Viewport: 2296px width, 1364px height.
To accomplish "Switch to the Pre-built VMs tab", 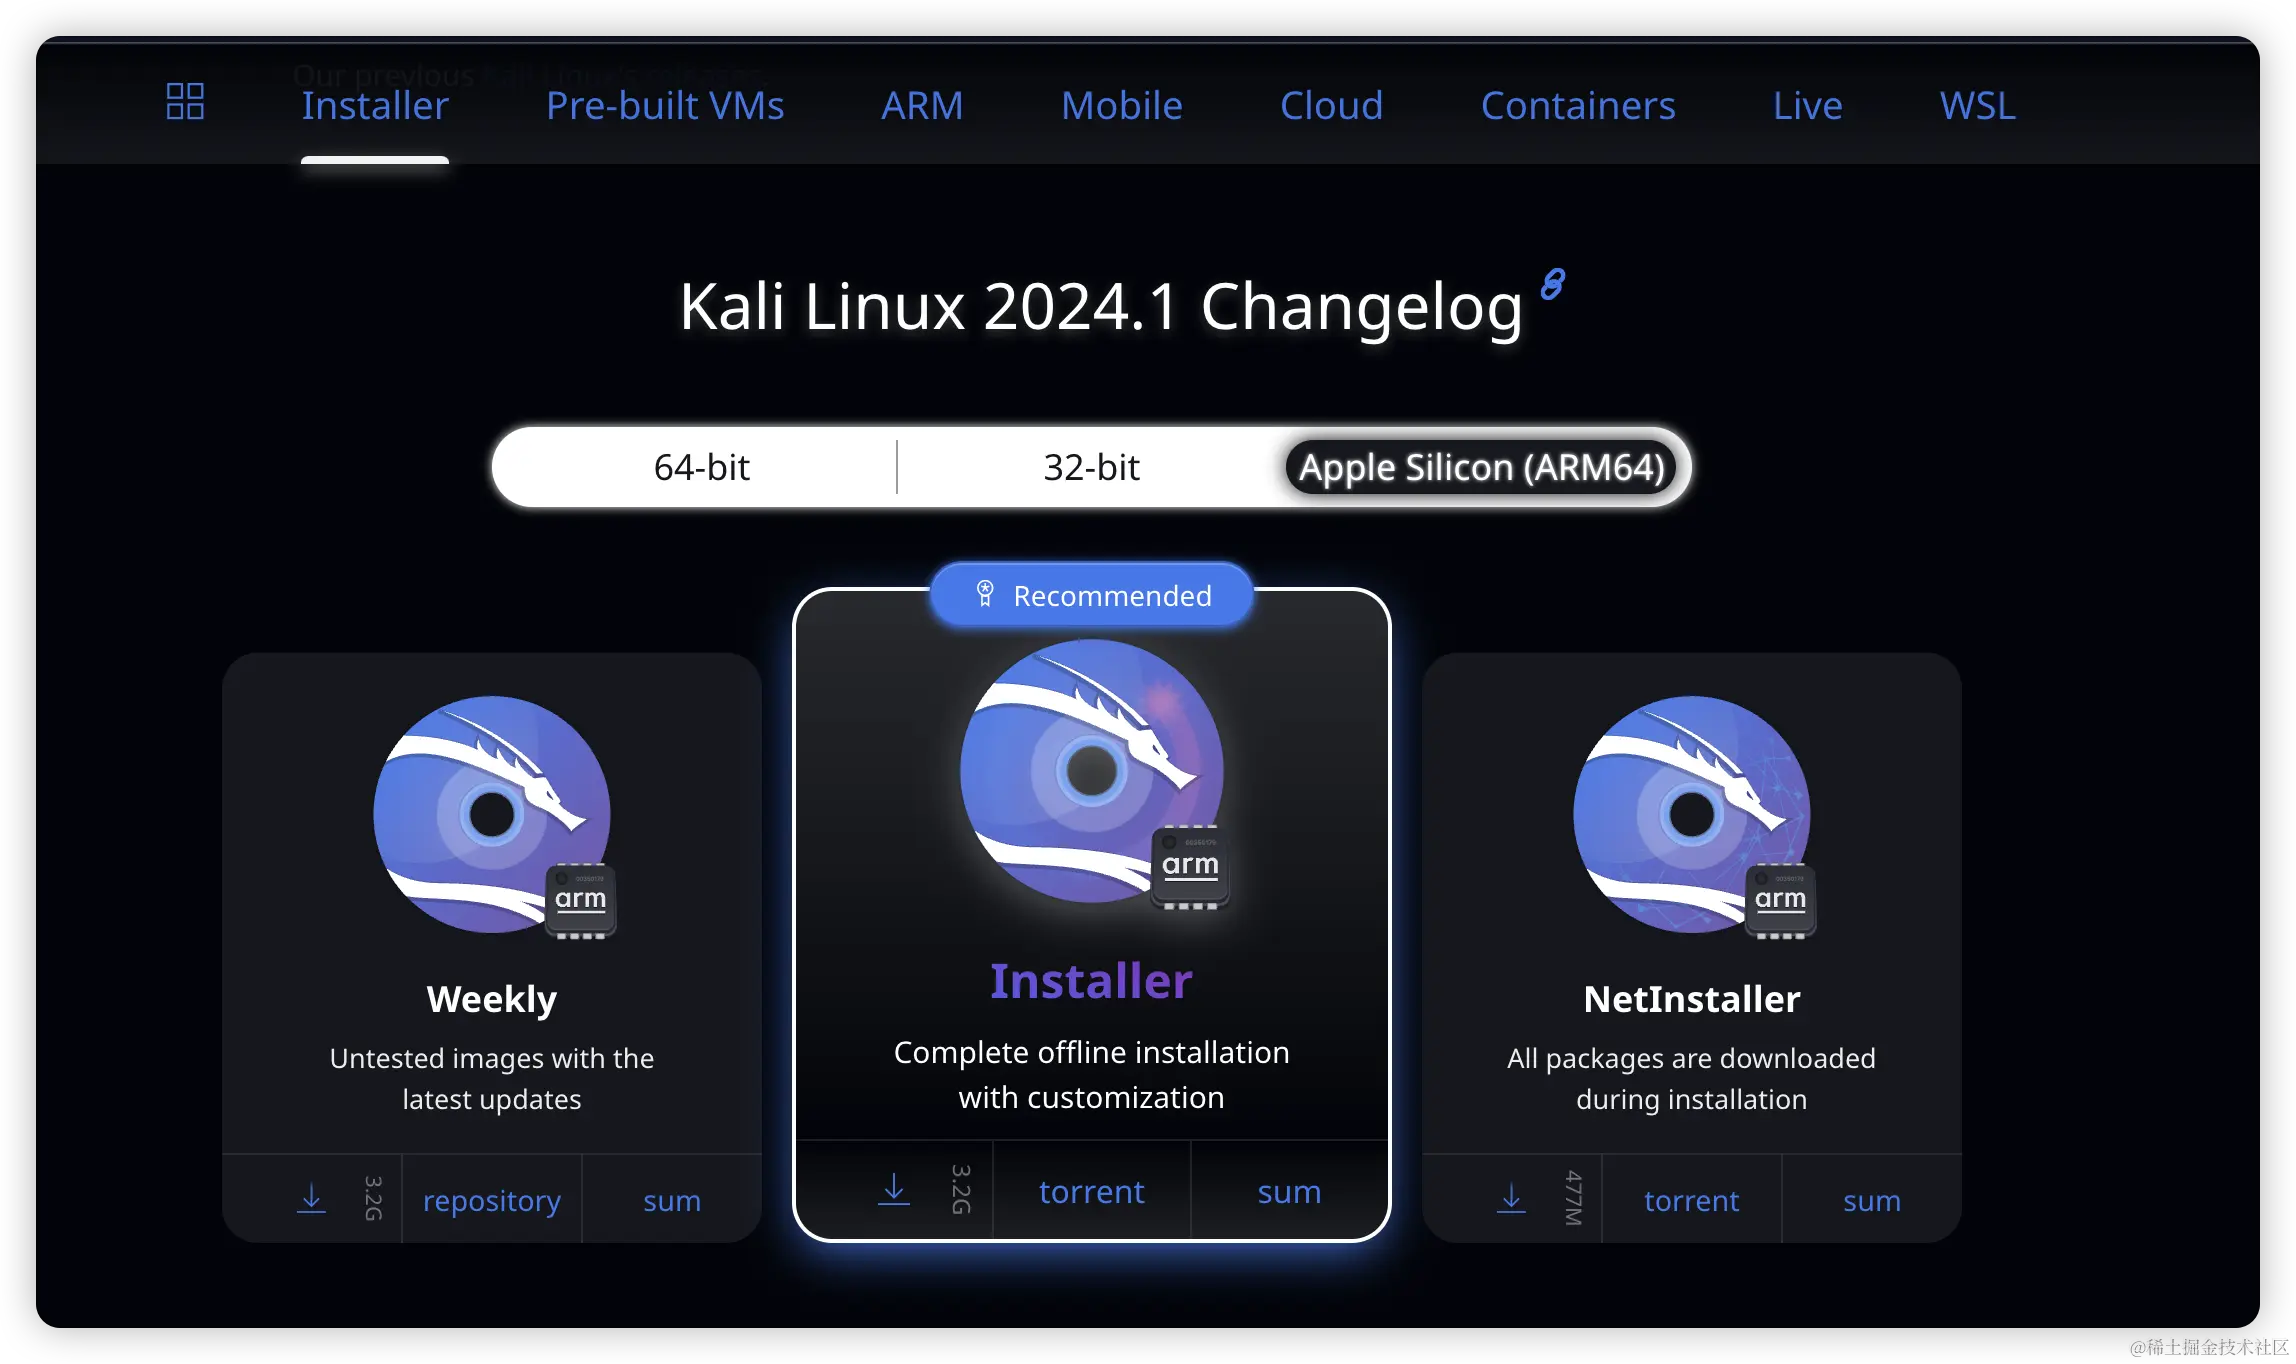I will click(x=665, y=106).
